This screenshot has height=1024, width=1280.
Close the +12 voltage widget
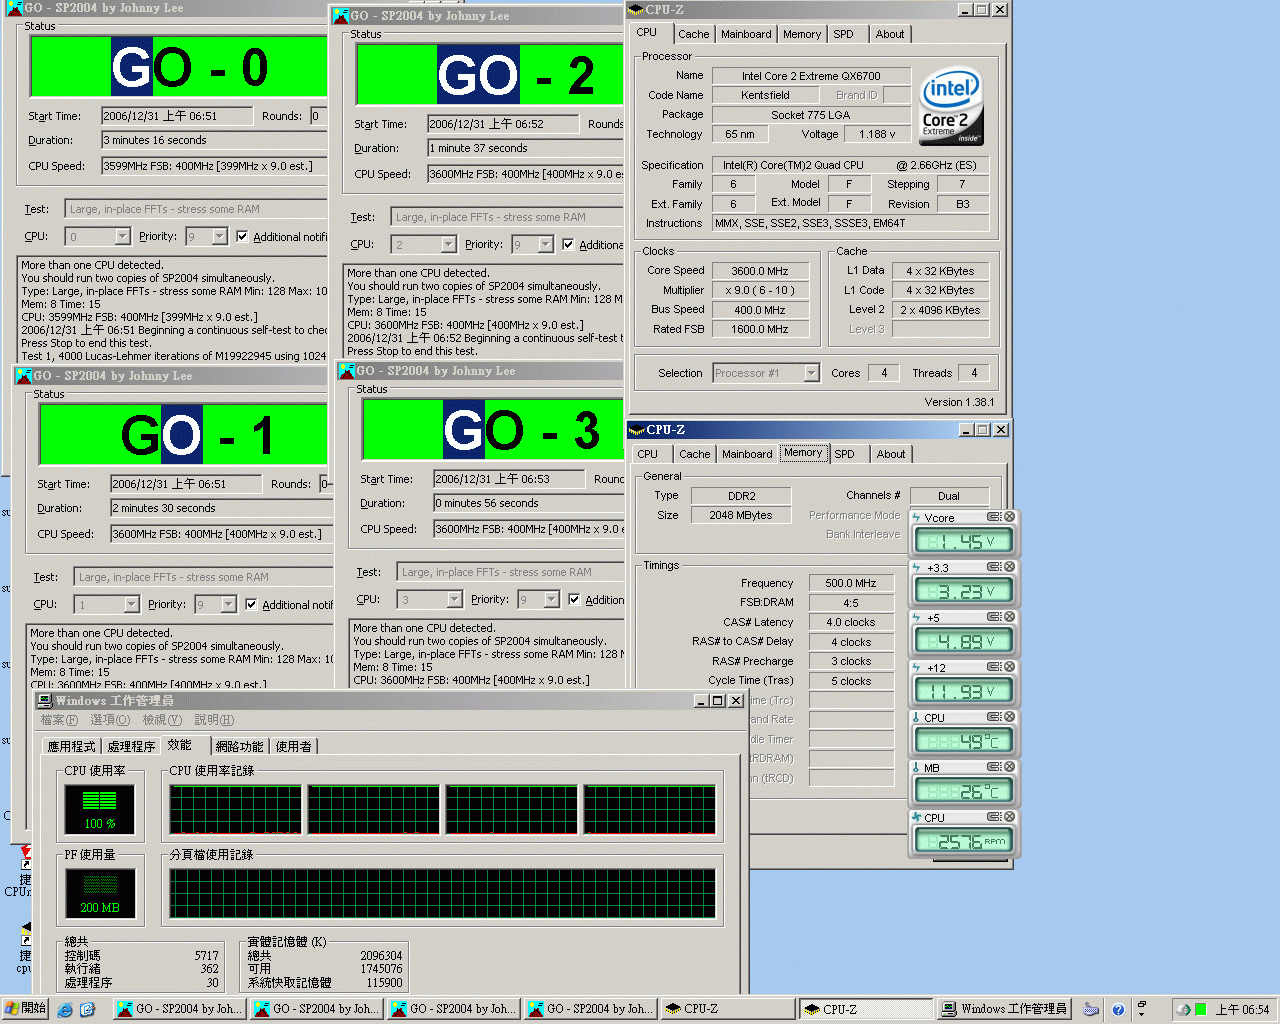(x=1010, y=667)
